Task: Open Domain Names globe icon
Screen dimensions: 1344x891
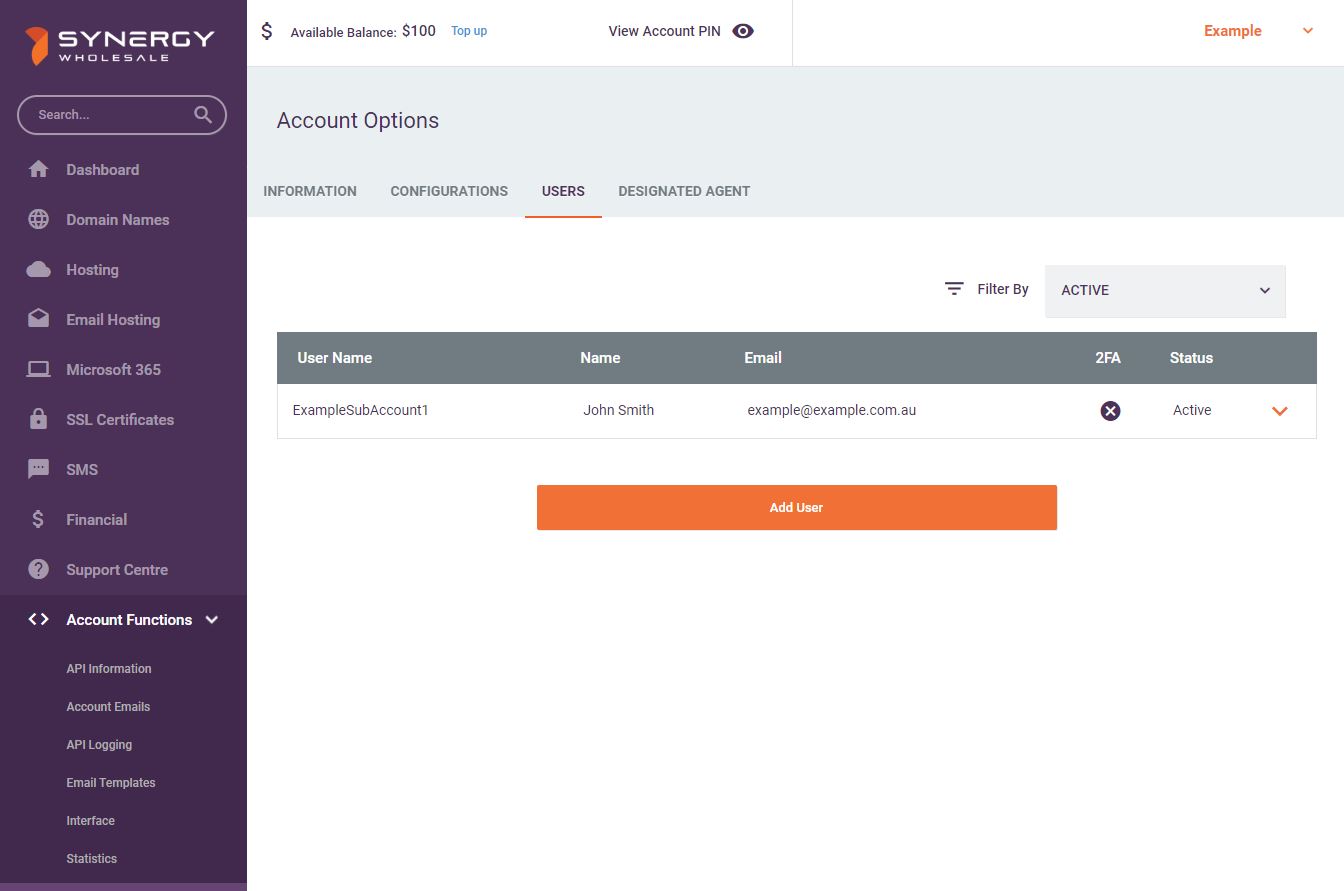Action: (x=38, y=220)
